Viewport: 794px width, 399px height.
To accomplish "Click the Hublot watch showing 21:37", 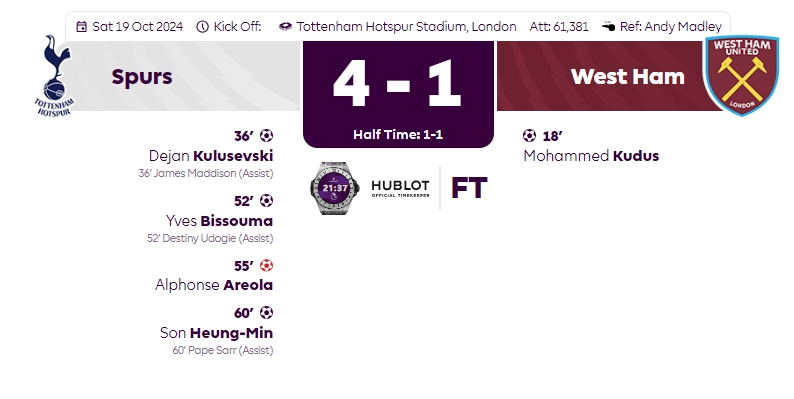I will tap(335, 188).
